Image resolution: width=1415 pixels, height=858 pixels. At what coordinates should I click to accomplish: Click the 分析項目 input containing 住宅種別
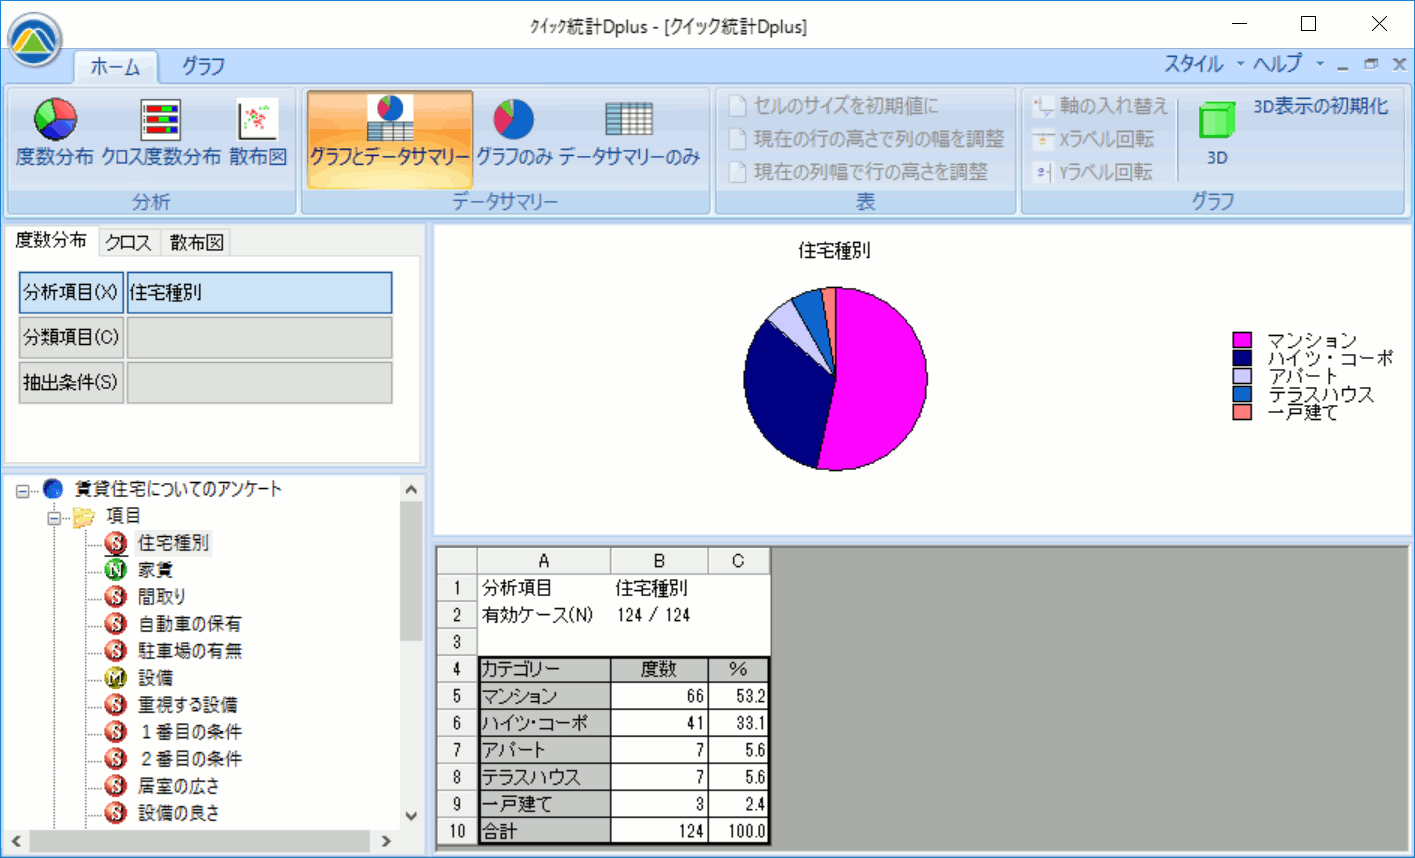click(259, 293)
